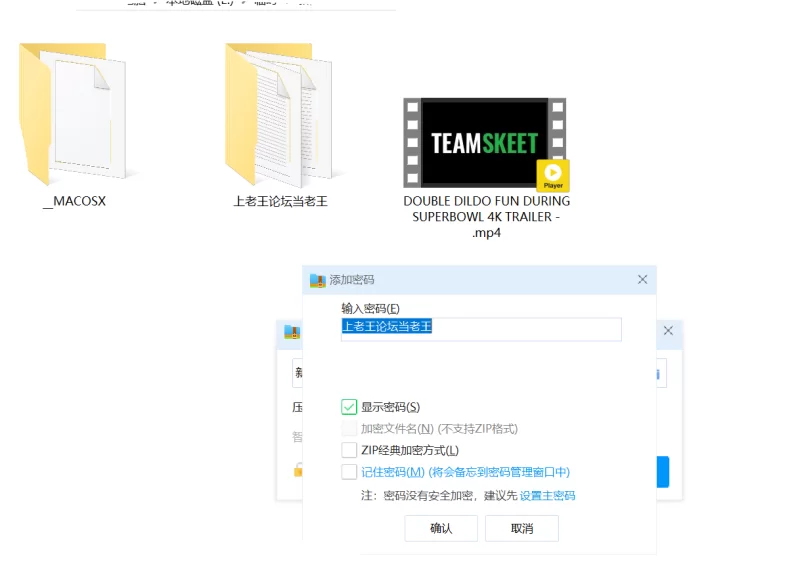Click the DOUBLE DILDO FUN mp4 filename
The width and height of the screenshot is (800, 577).
tap(486, 217)
